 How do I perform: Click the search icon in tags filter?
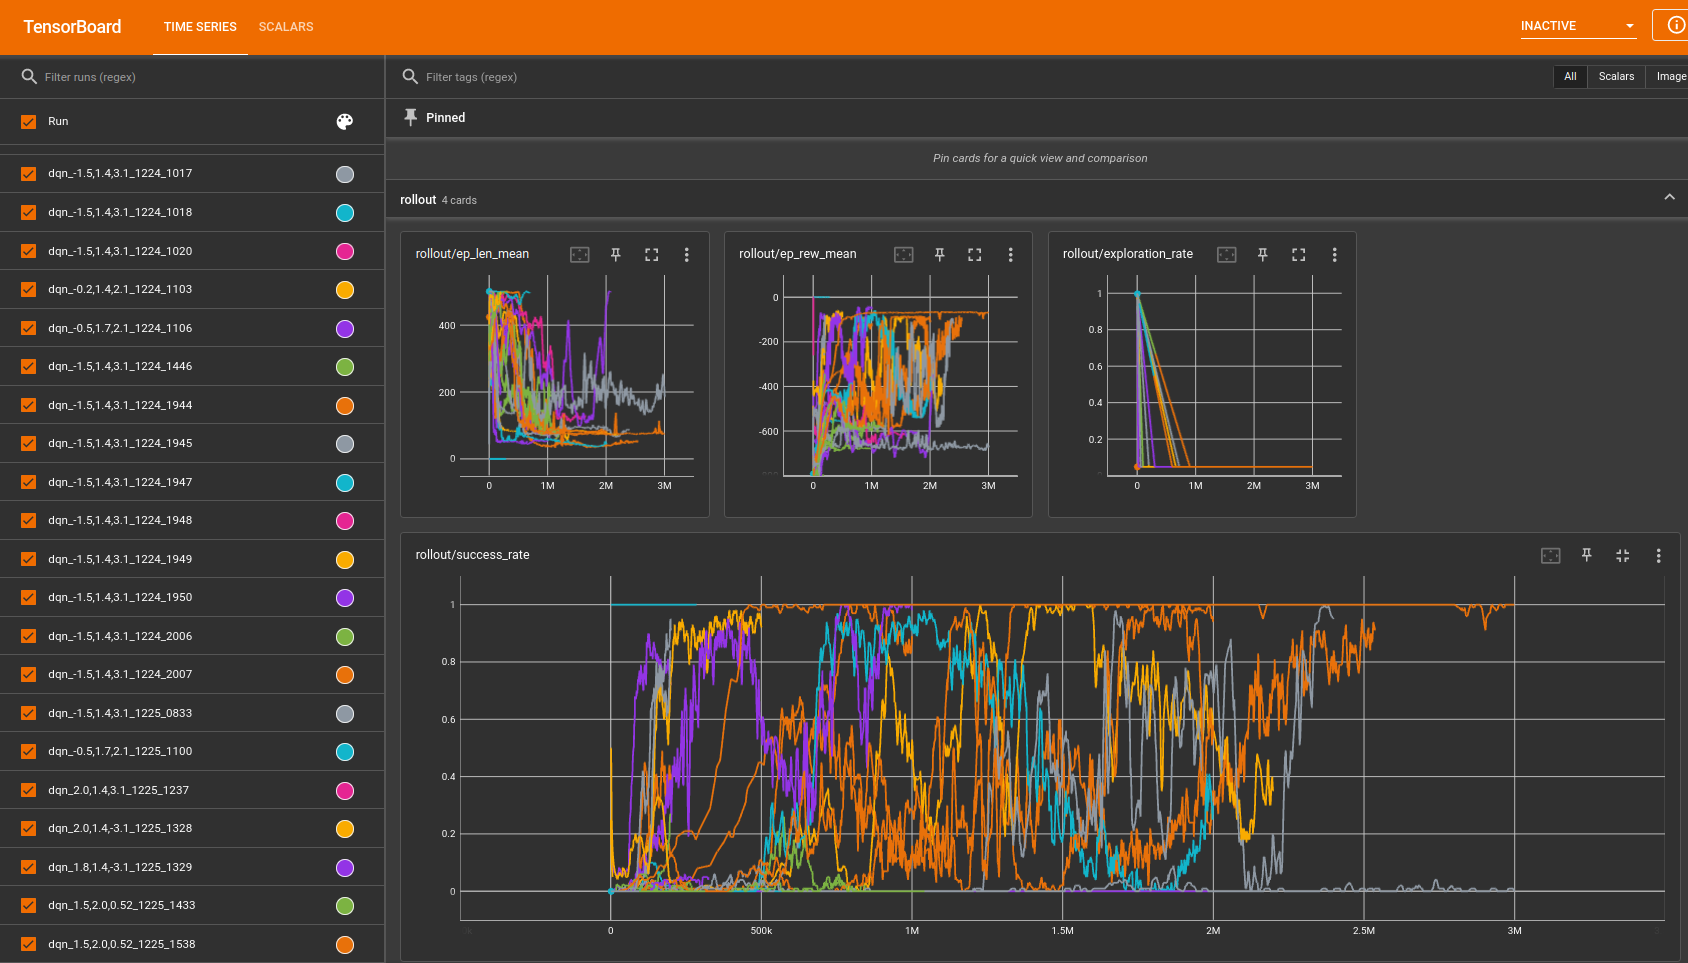coord(410,77)
